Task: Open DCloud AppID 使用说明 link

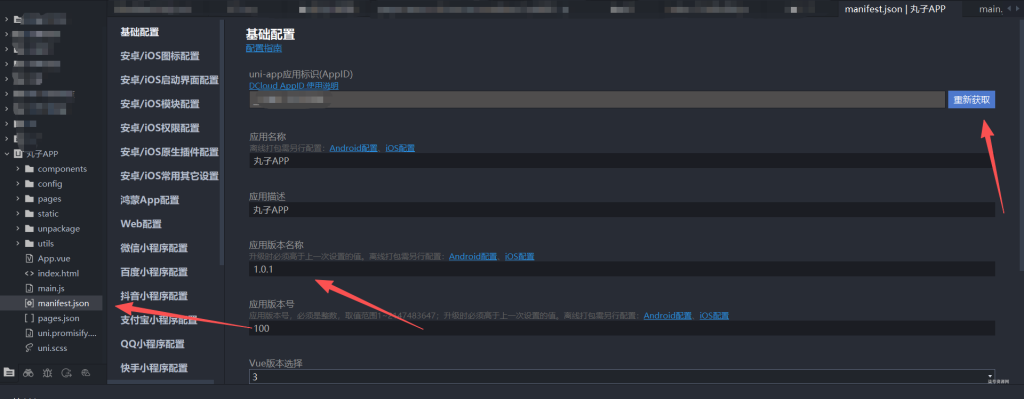Action: tap(293, 86)
